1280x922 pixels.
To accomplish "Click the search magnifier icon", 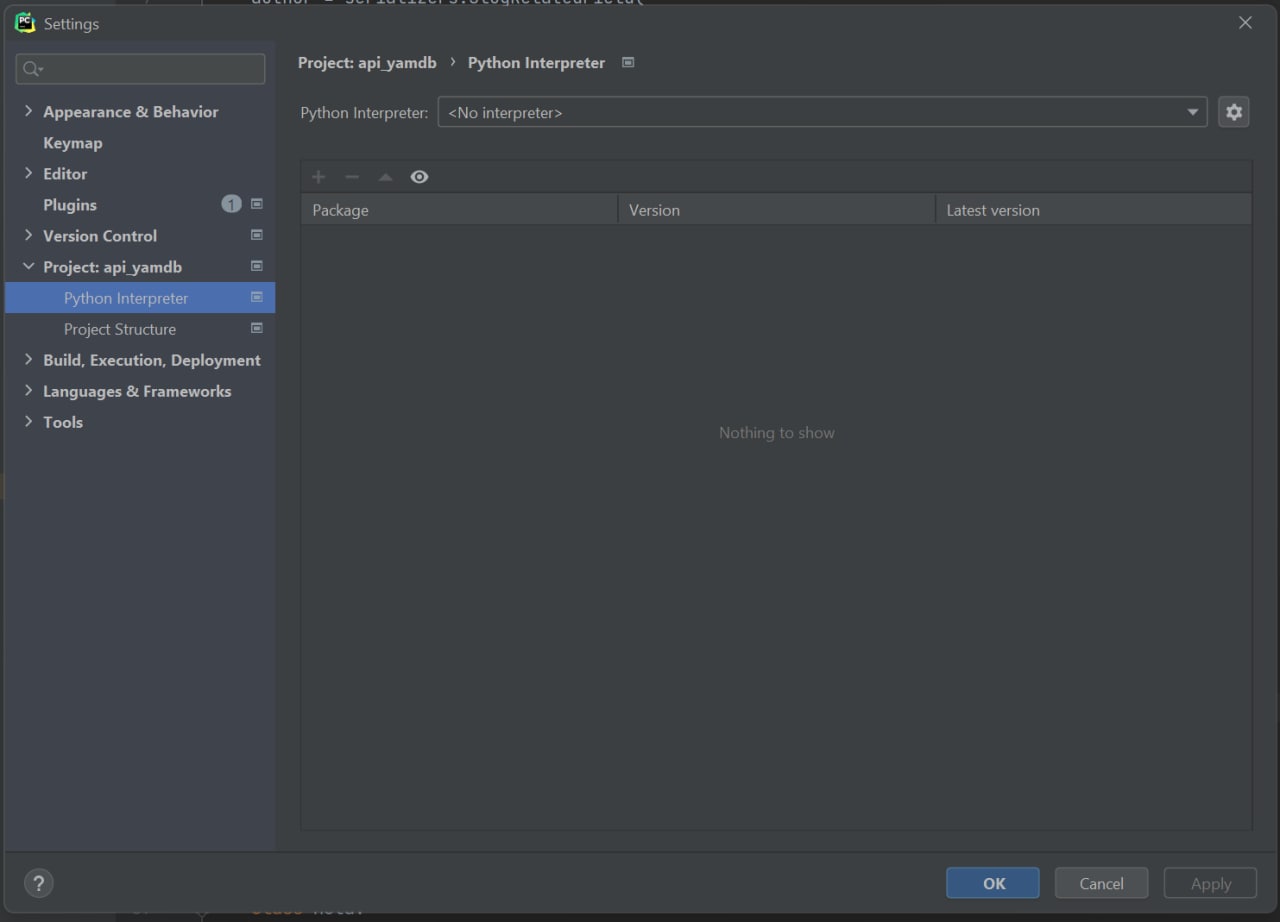I will 32,69.
